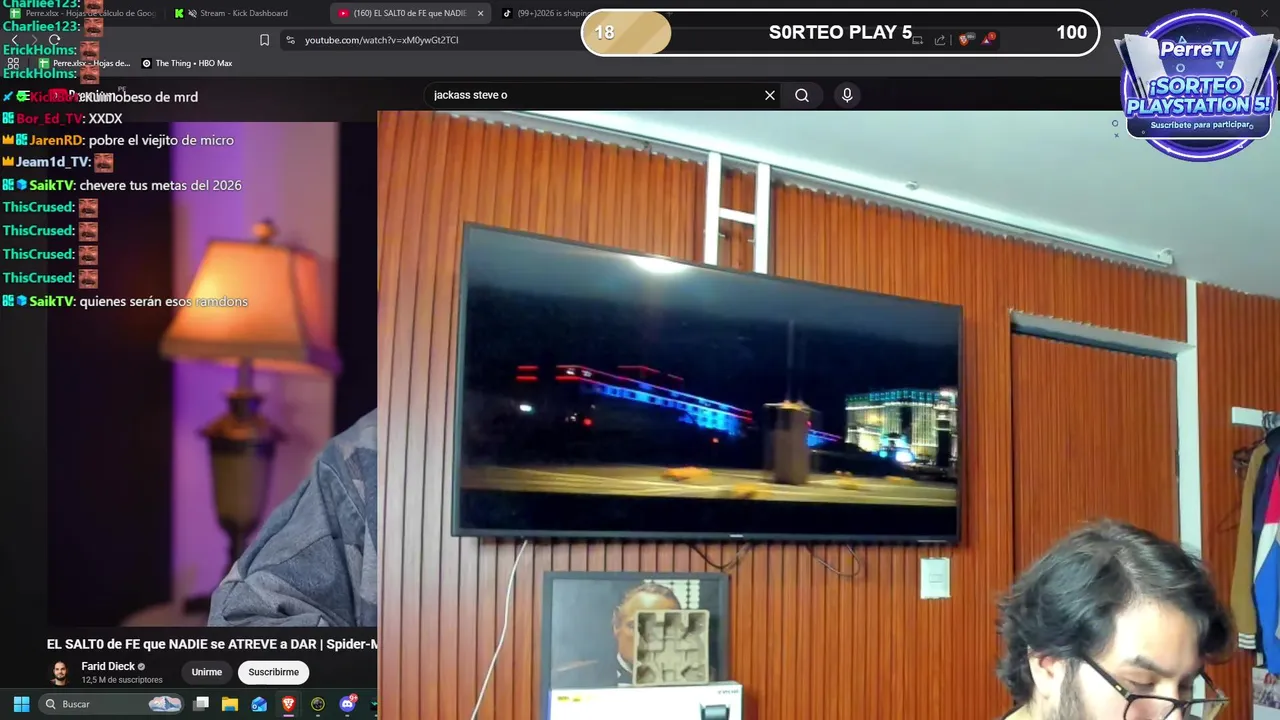Screen dimensions: 1280x720
Task: Click JarenRD chat message pobre el viejito
Action: click(118, 140)
